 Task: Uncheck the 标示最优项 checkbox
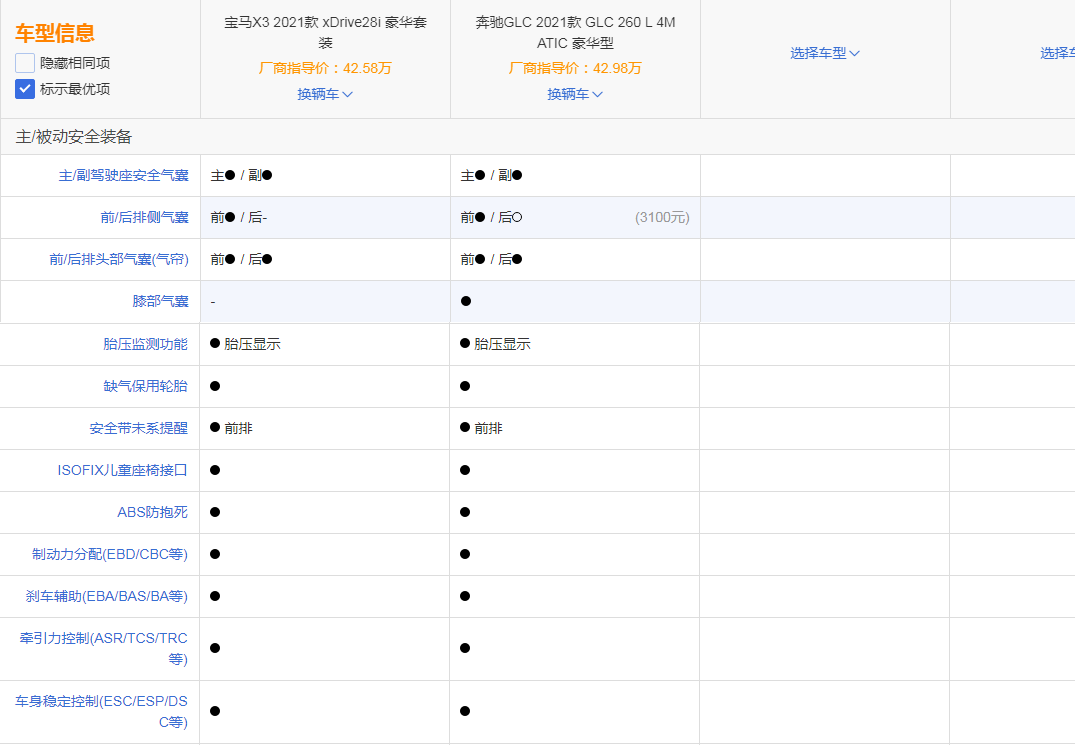coord(25,89)
